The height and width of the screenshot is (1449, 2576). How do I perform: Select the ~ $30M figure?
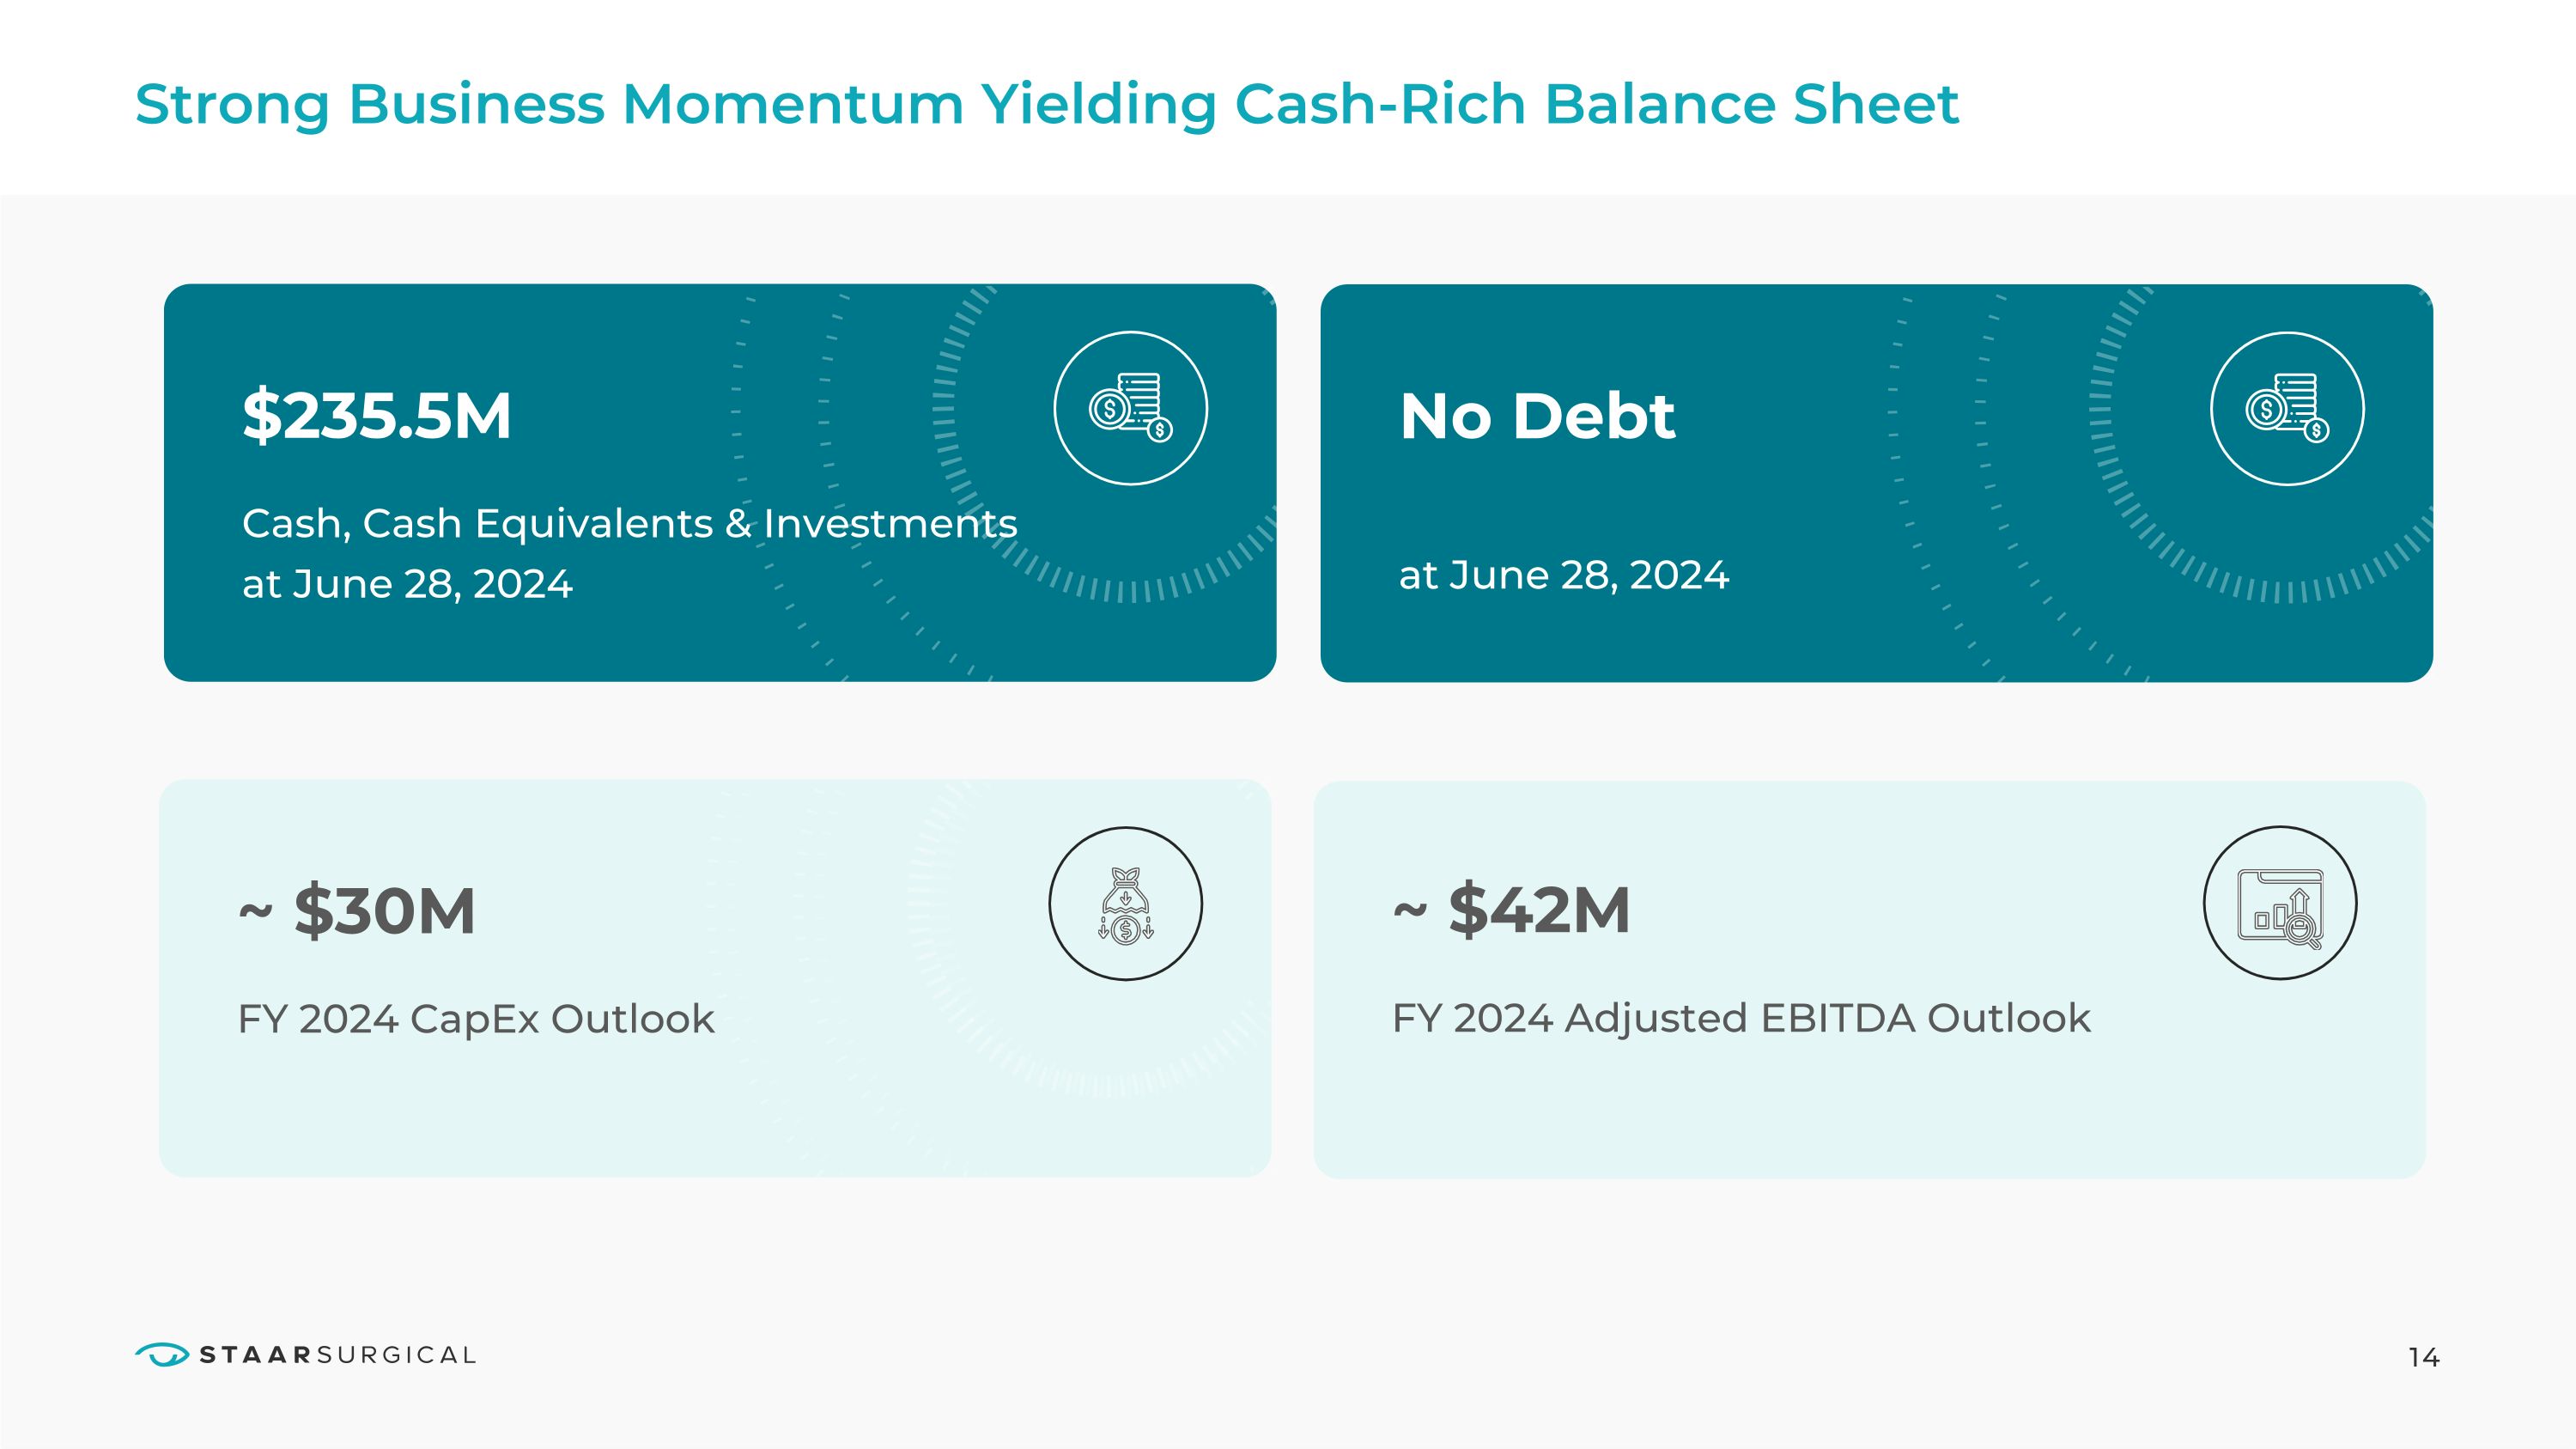pyautogui.click(x=357, y=910)
